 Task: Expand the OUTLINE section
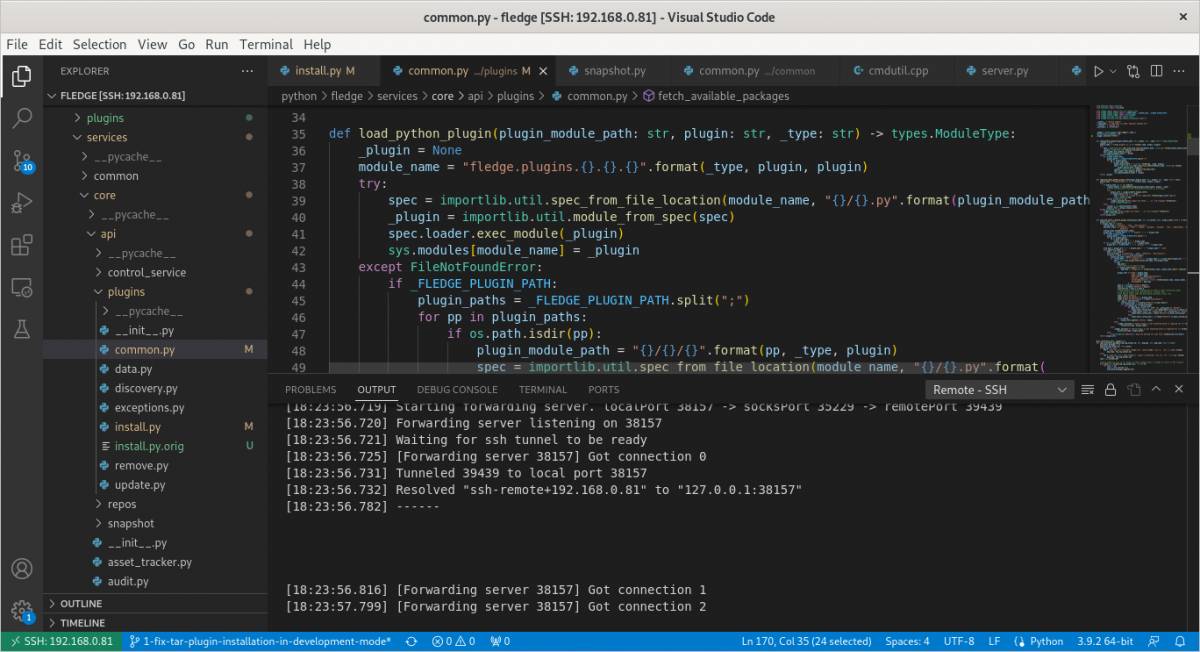tap(80, 604)
